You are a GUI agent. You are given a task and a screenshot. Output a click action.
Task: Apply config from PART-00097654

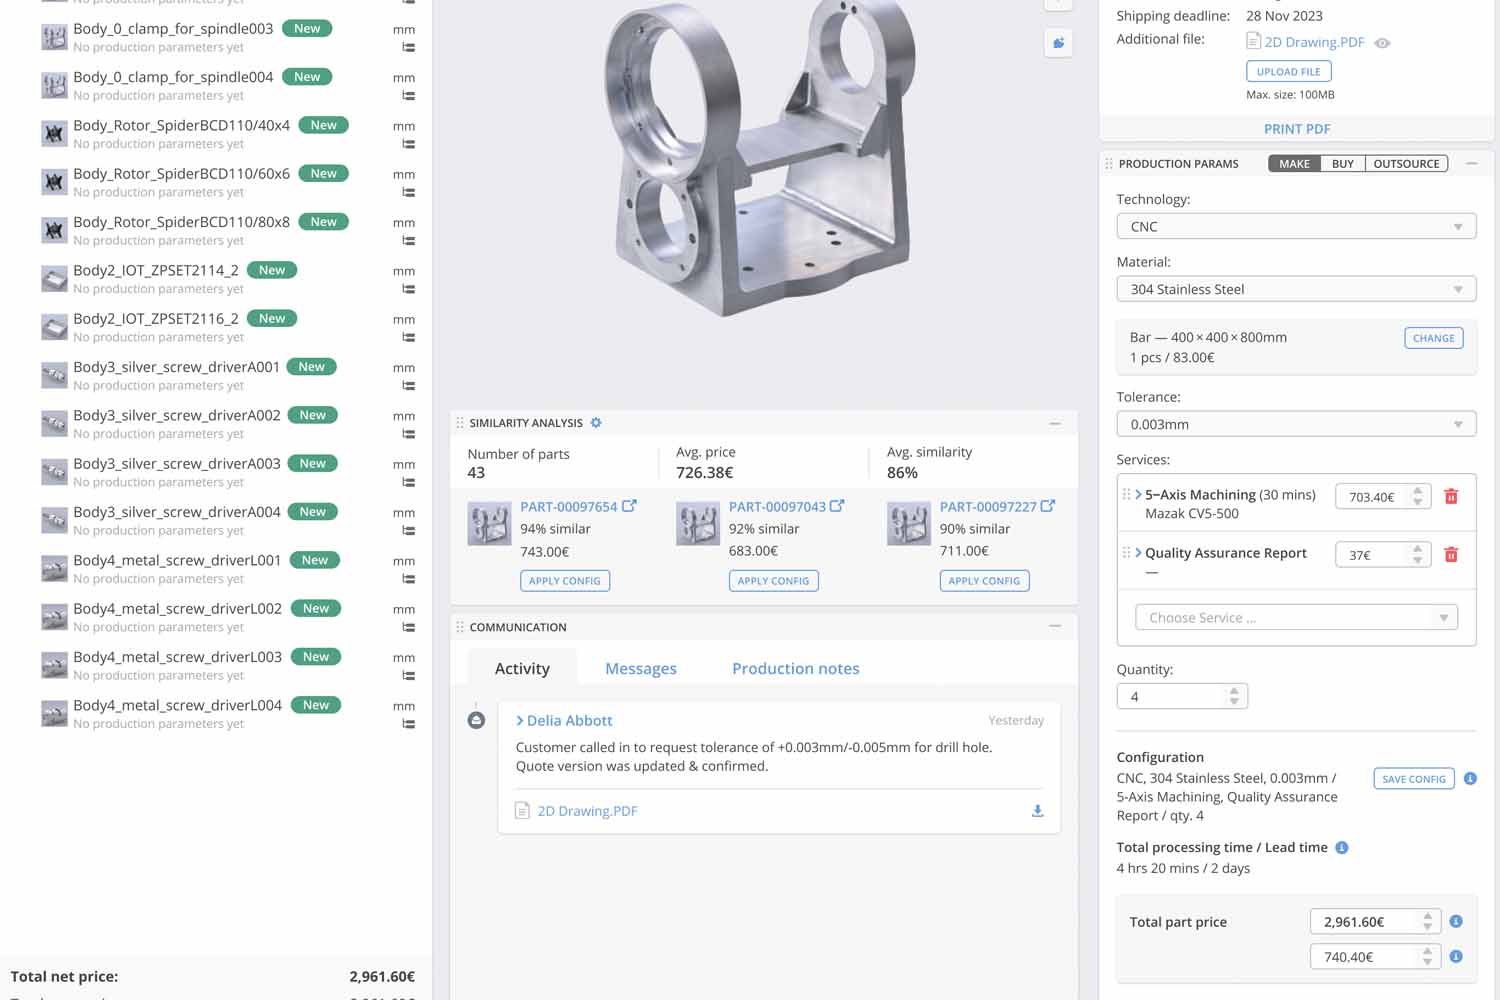pyautogui.click(x=565, y=580)
